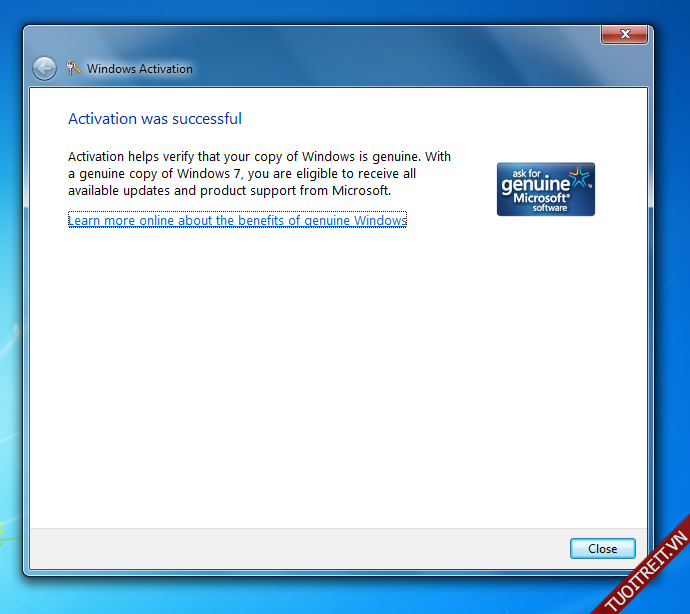The height and width of the screenshot is (614, 690).
Task: Click the star graphic in genuine logo
Action: pyautogui.click(x=579, y=180)
